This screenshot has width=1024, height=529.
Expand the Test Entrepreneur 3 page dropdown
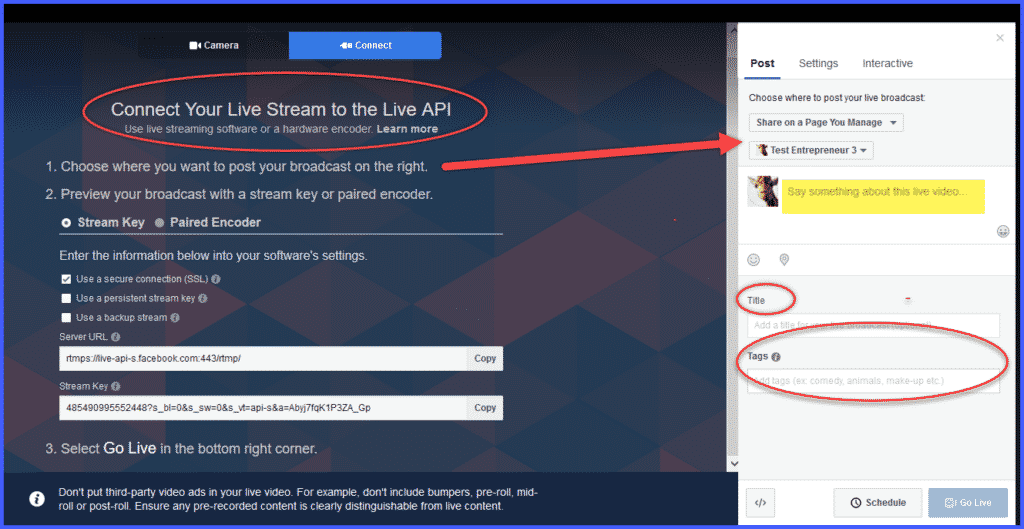812,150
